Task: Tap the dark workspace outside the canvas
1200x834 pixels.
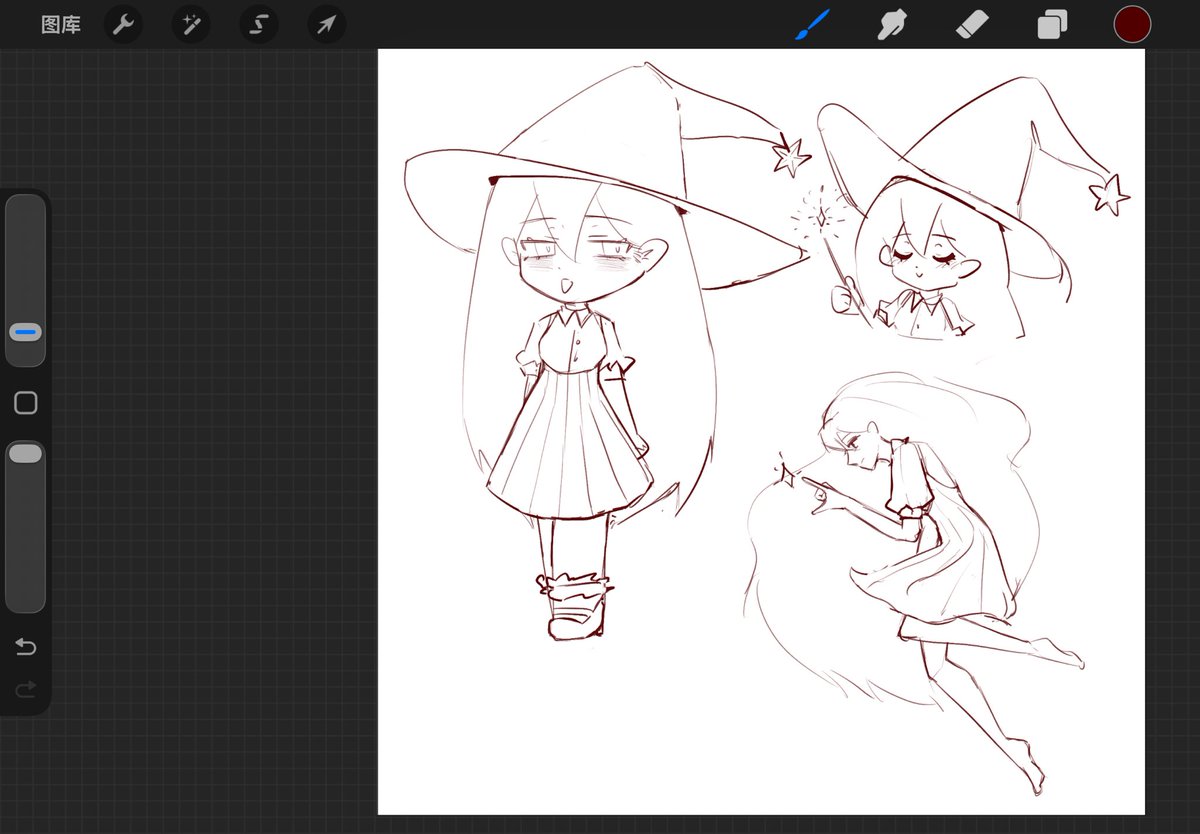Action: (x=200, y=780)
